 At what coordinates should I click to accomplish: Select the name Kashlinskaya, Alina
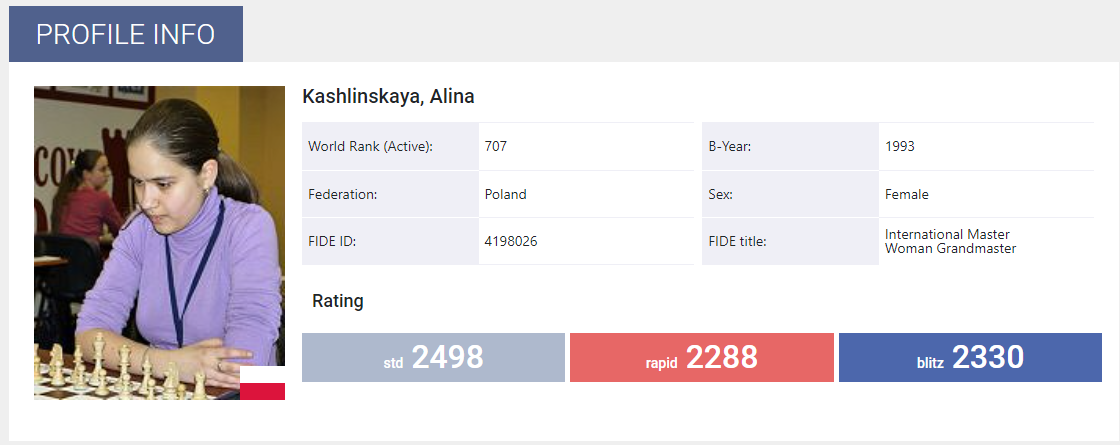(389, 96)
